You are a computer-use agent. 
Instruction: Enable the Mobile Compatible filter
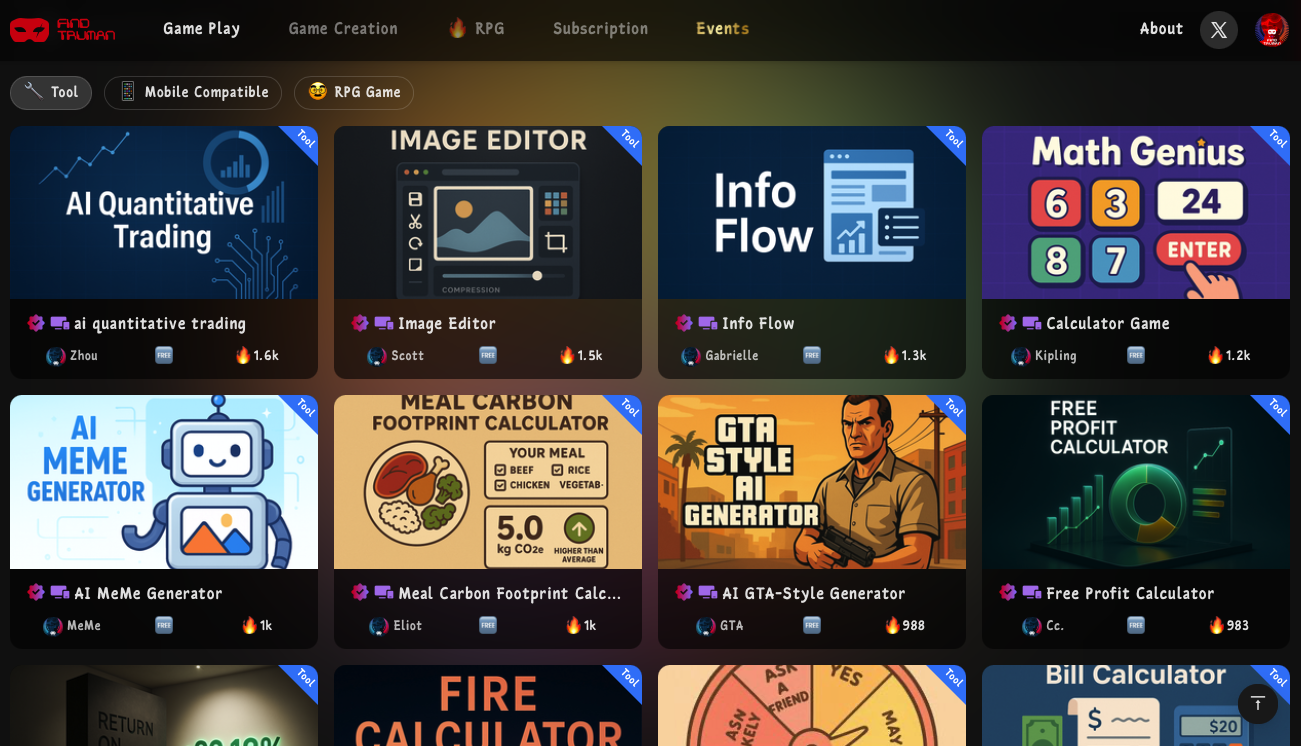click(192, 92)
